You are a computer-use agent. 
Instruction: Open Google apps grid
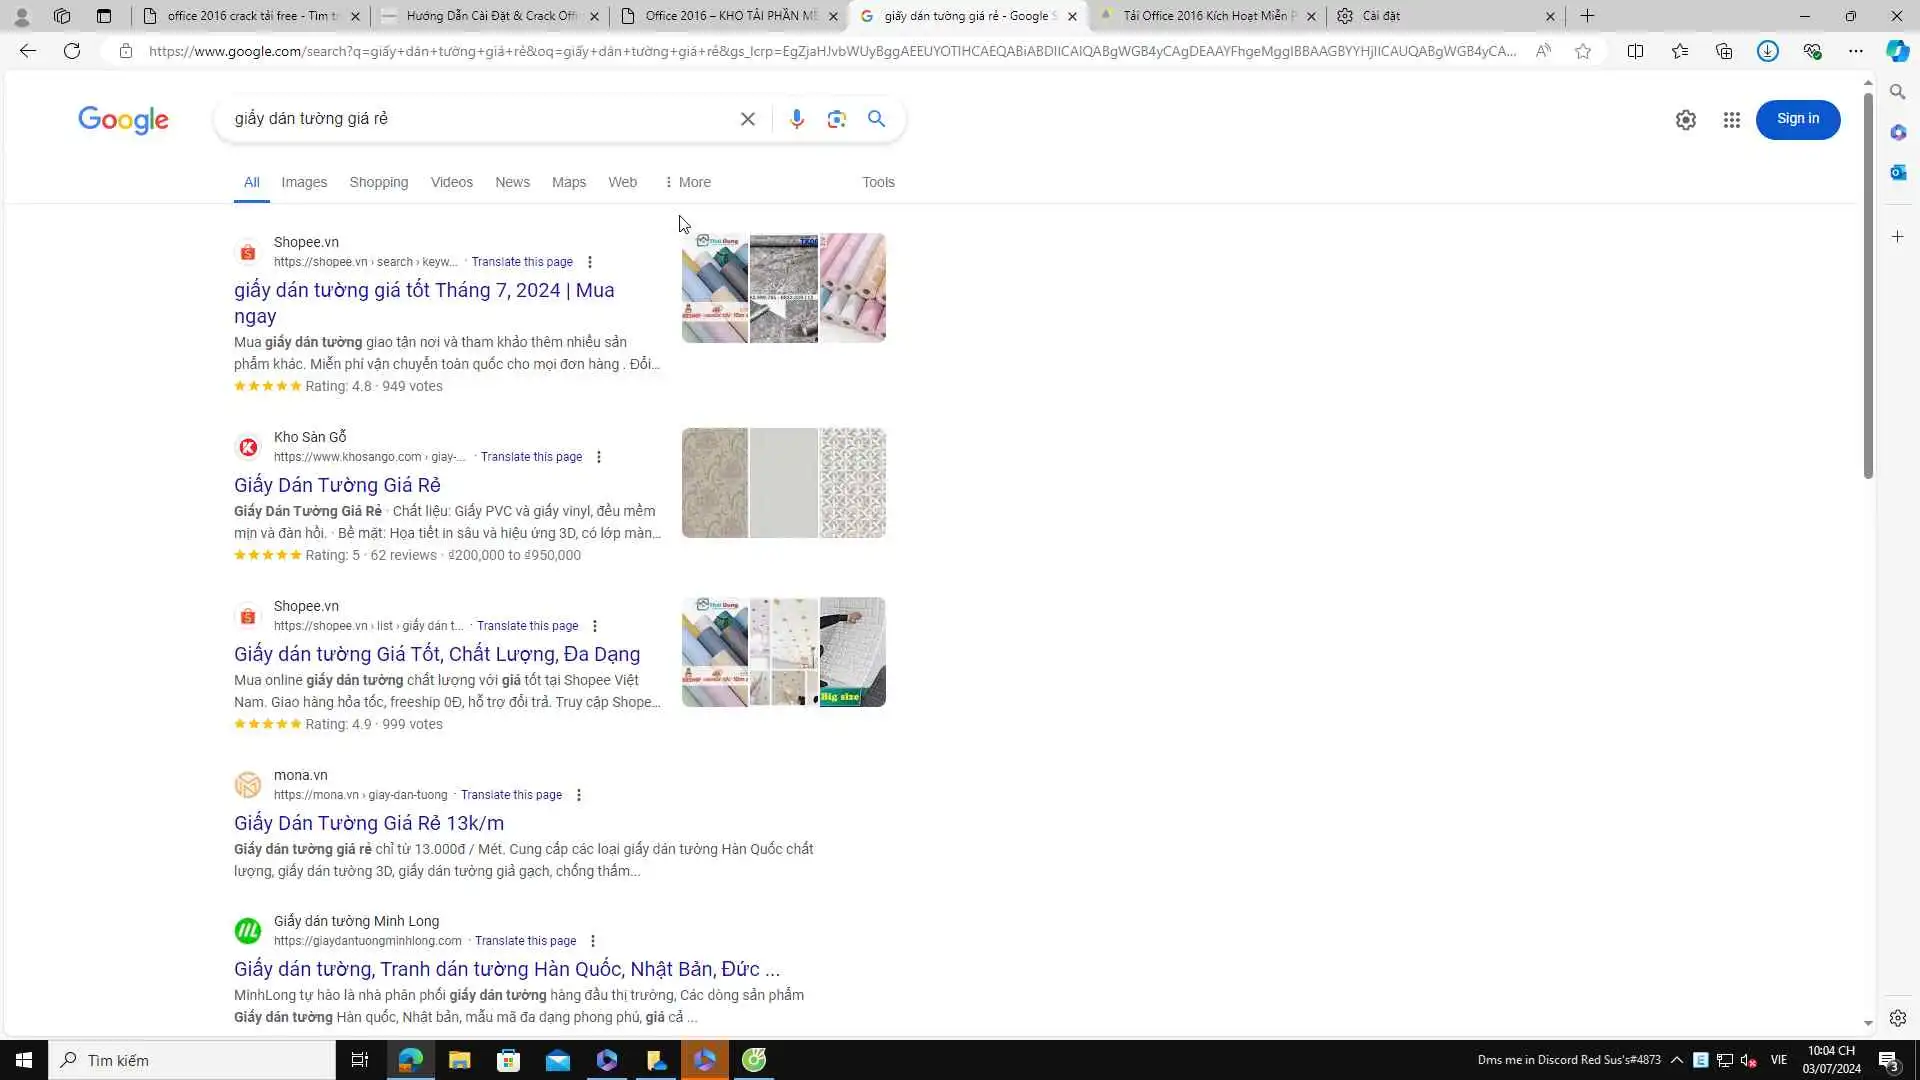(1731, 120)
